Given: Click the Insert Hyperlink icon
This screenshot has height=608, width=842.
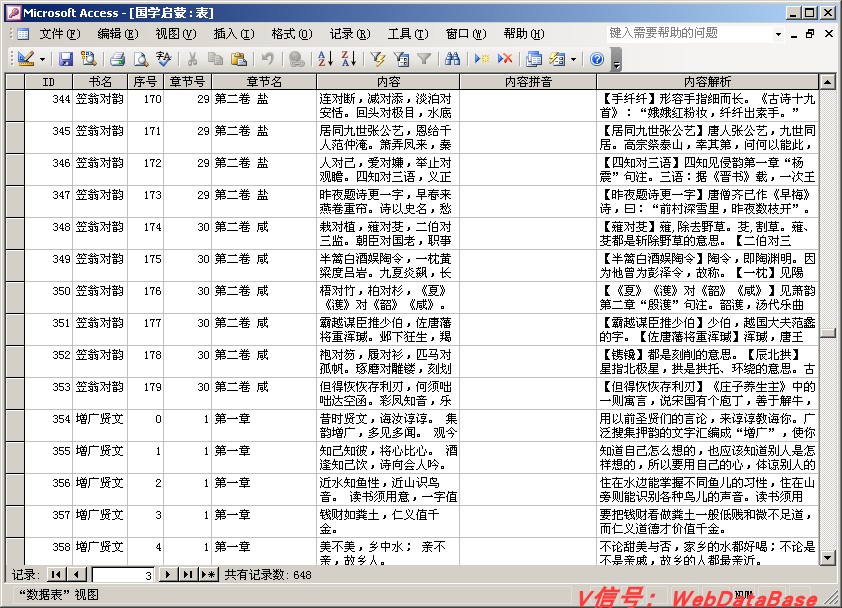Looking at the screenshot, I should (x=296, y=59).
